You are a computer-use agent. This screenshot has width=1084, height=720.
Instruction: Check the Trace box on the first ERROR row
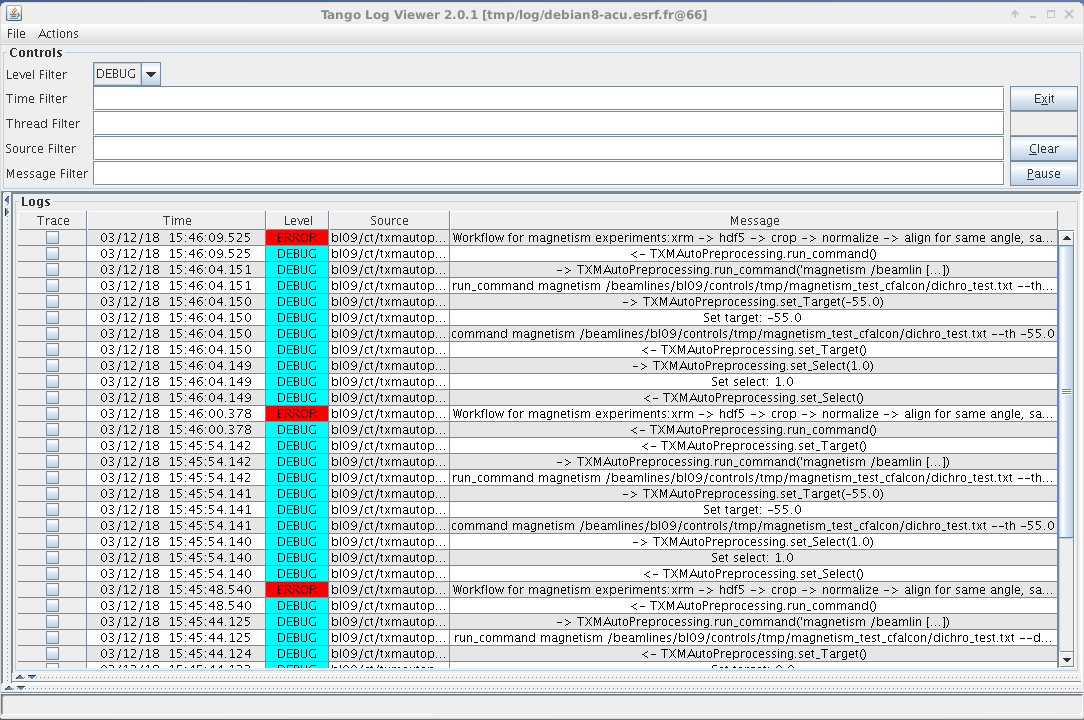(x=52, y=238)
